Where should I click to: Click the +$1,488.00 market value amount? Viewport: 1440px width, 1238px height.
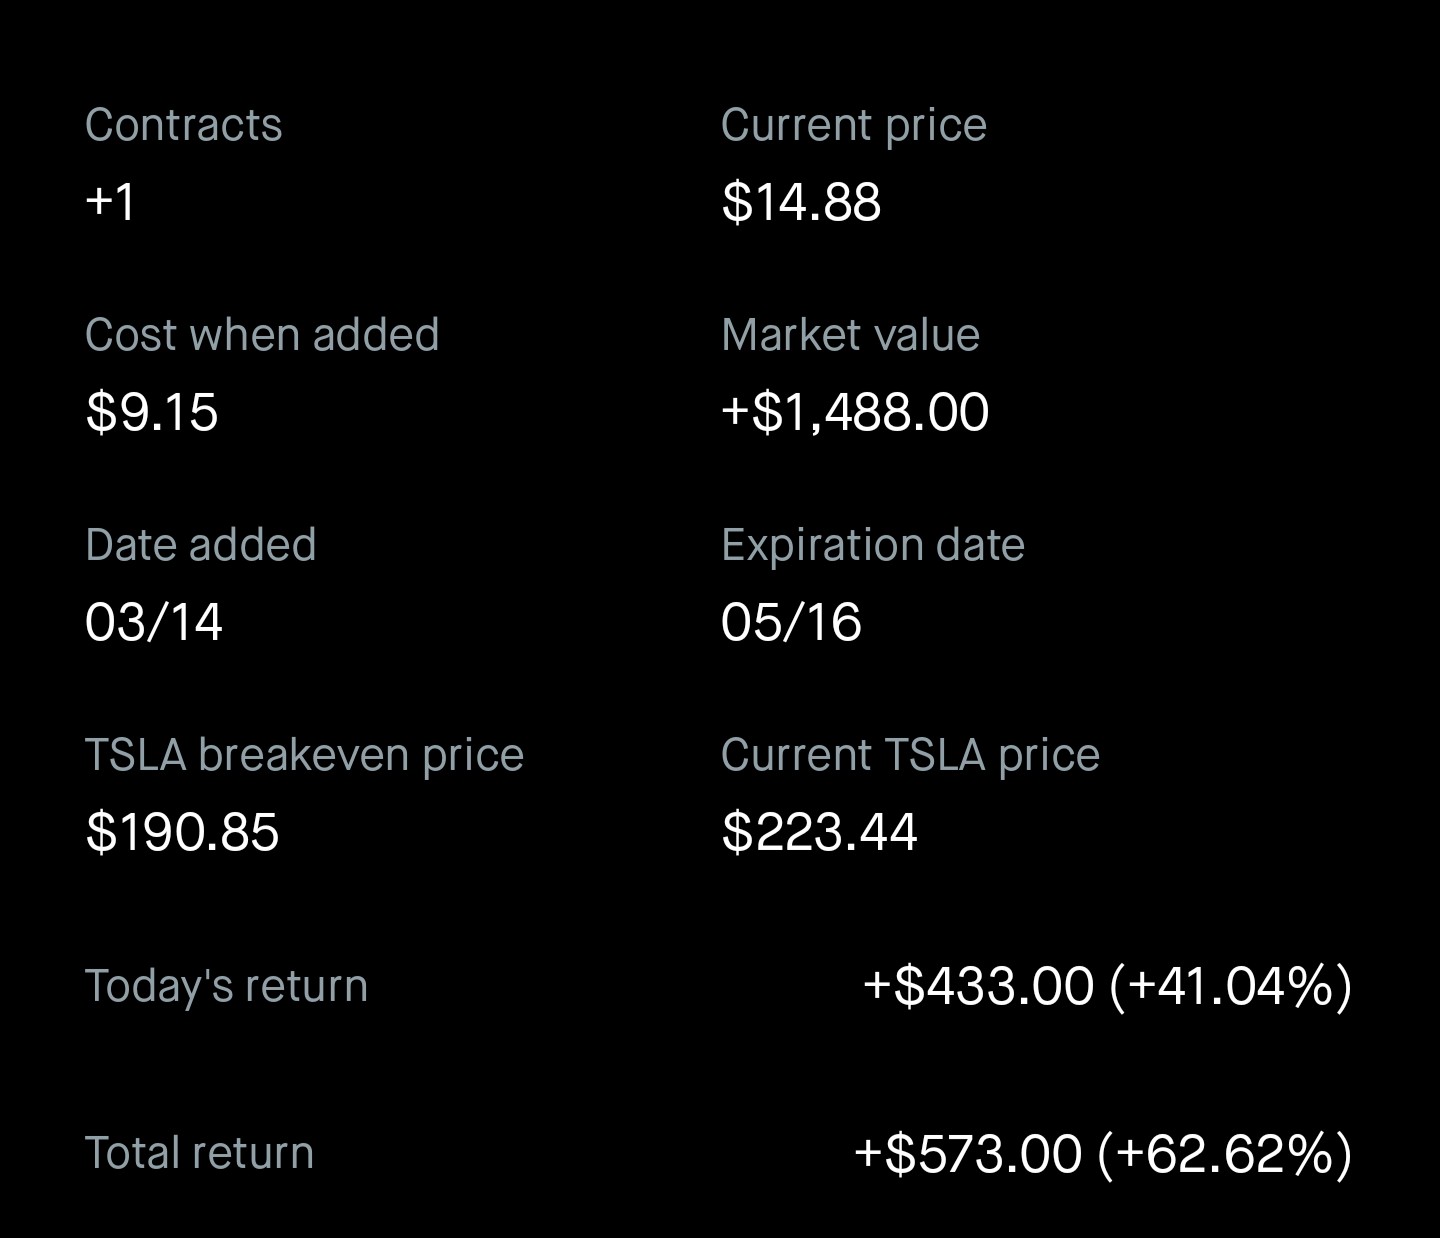pos(855,411)
